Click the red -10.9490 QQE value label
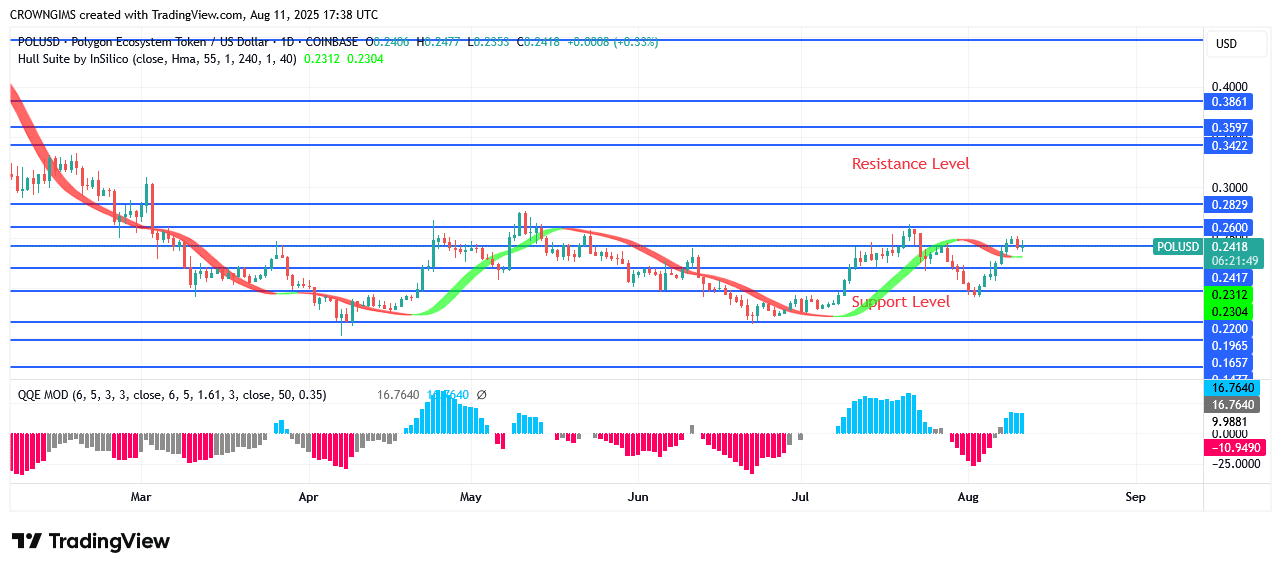 click(x=1233, y=447)
